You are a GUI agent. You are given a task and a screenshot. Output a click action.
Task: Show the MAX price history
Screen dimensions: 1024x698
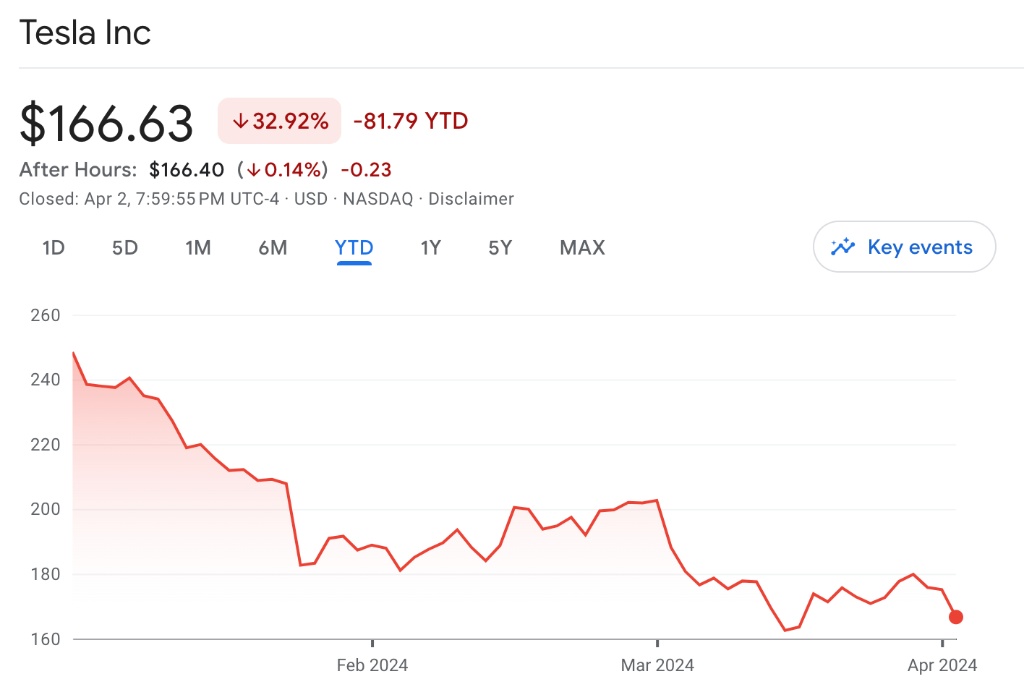click(582, 247)
